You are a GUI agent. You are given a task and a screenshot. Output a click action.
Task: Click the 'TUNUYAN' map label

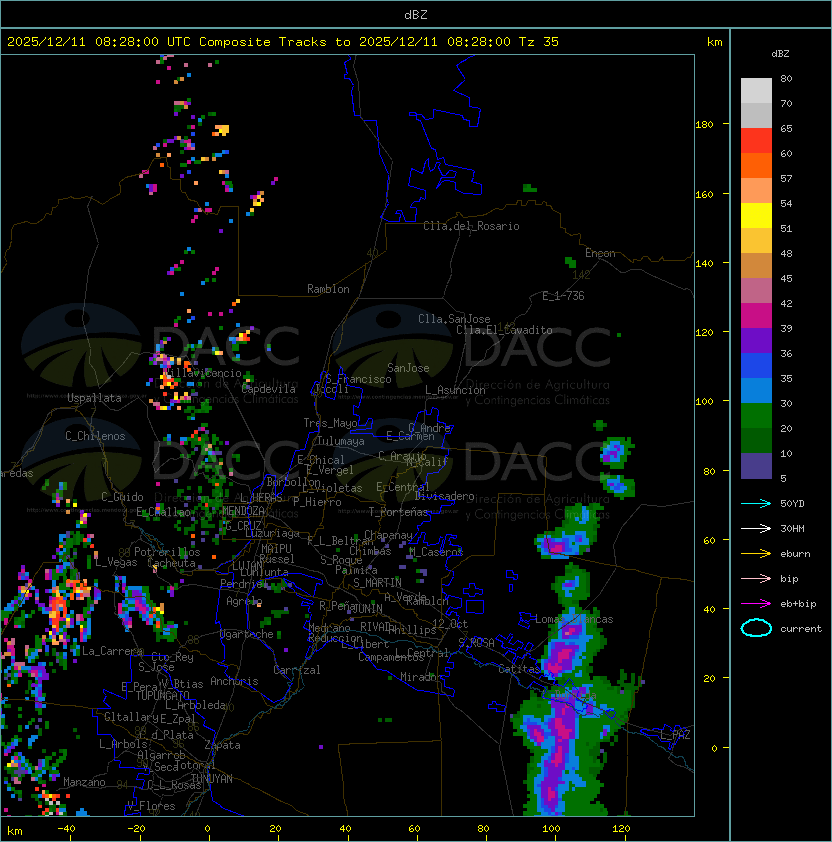click(x=212, y=779)
